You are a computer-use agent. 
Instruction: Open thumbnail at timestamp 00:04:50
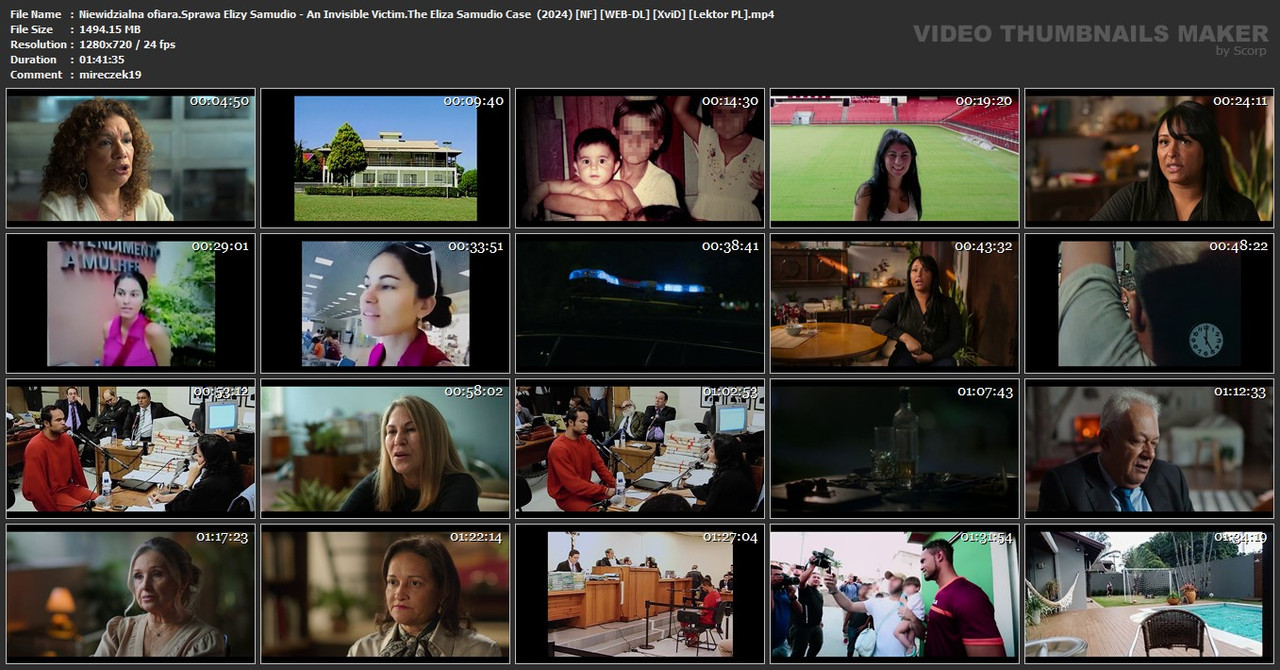131,158
